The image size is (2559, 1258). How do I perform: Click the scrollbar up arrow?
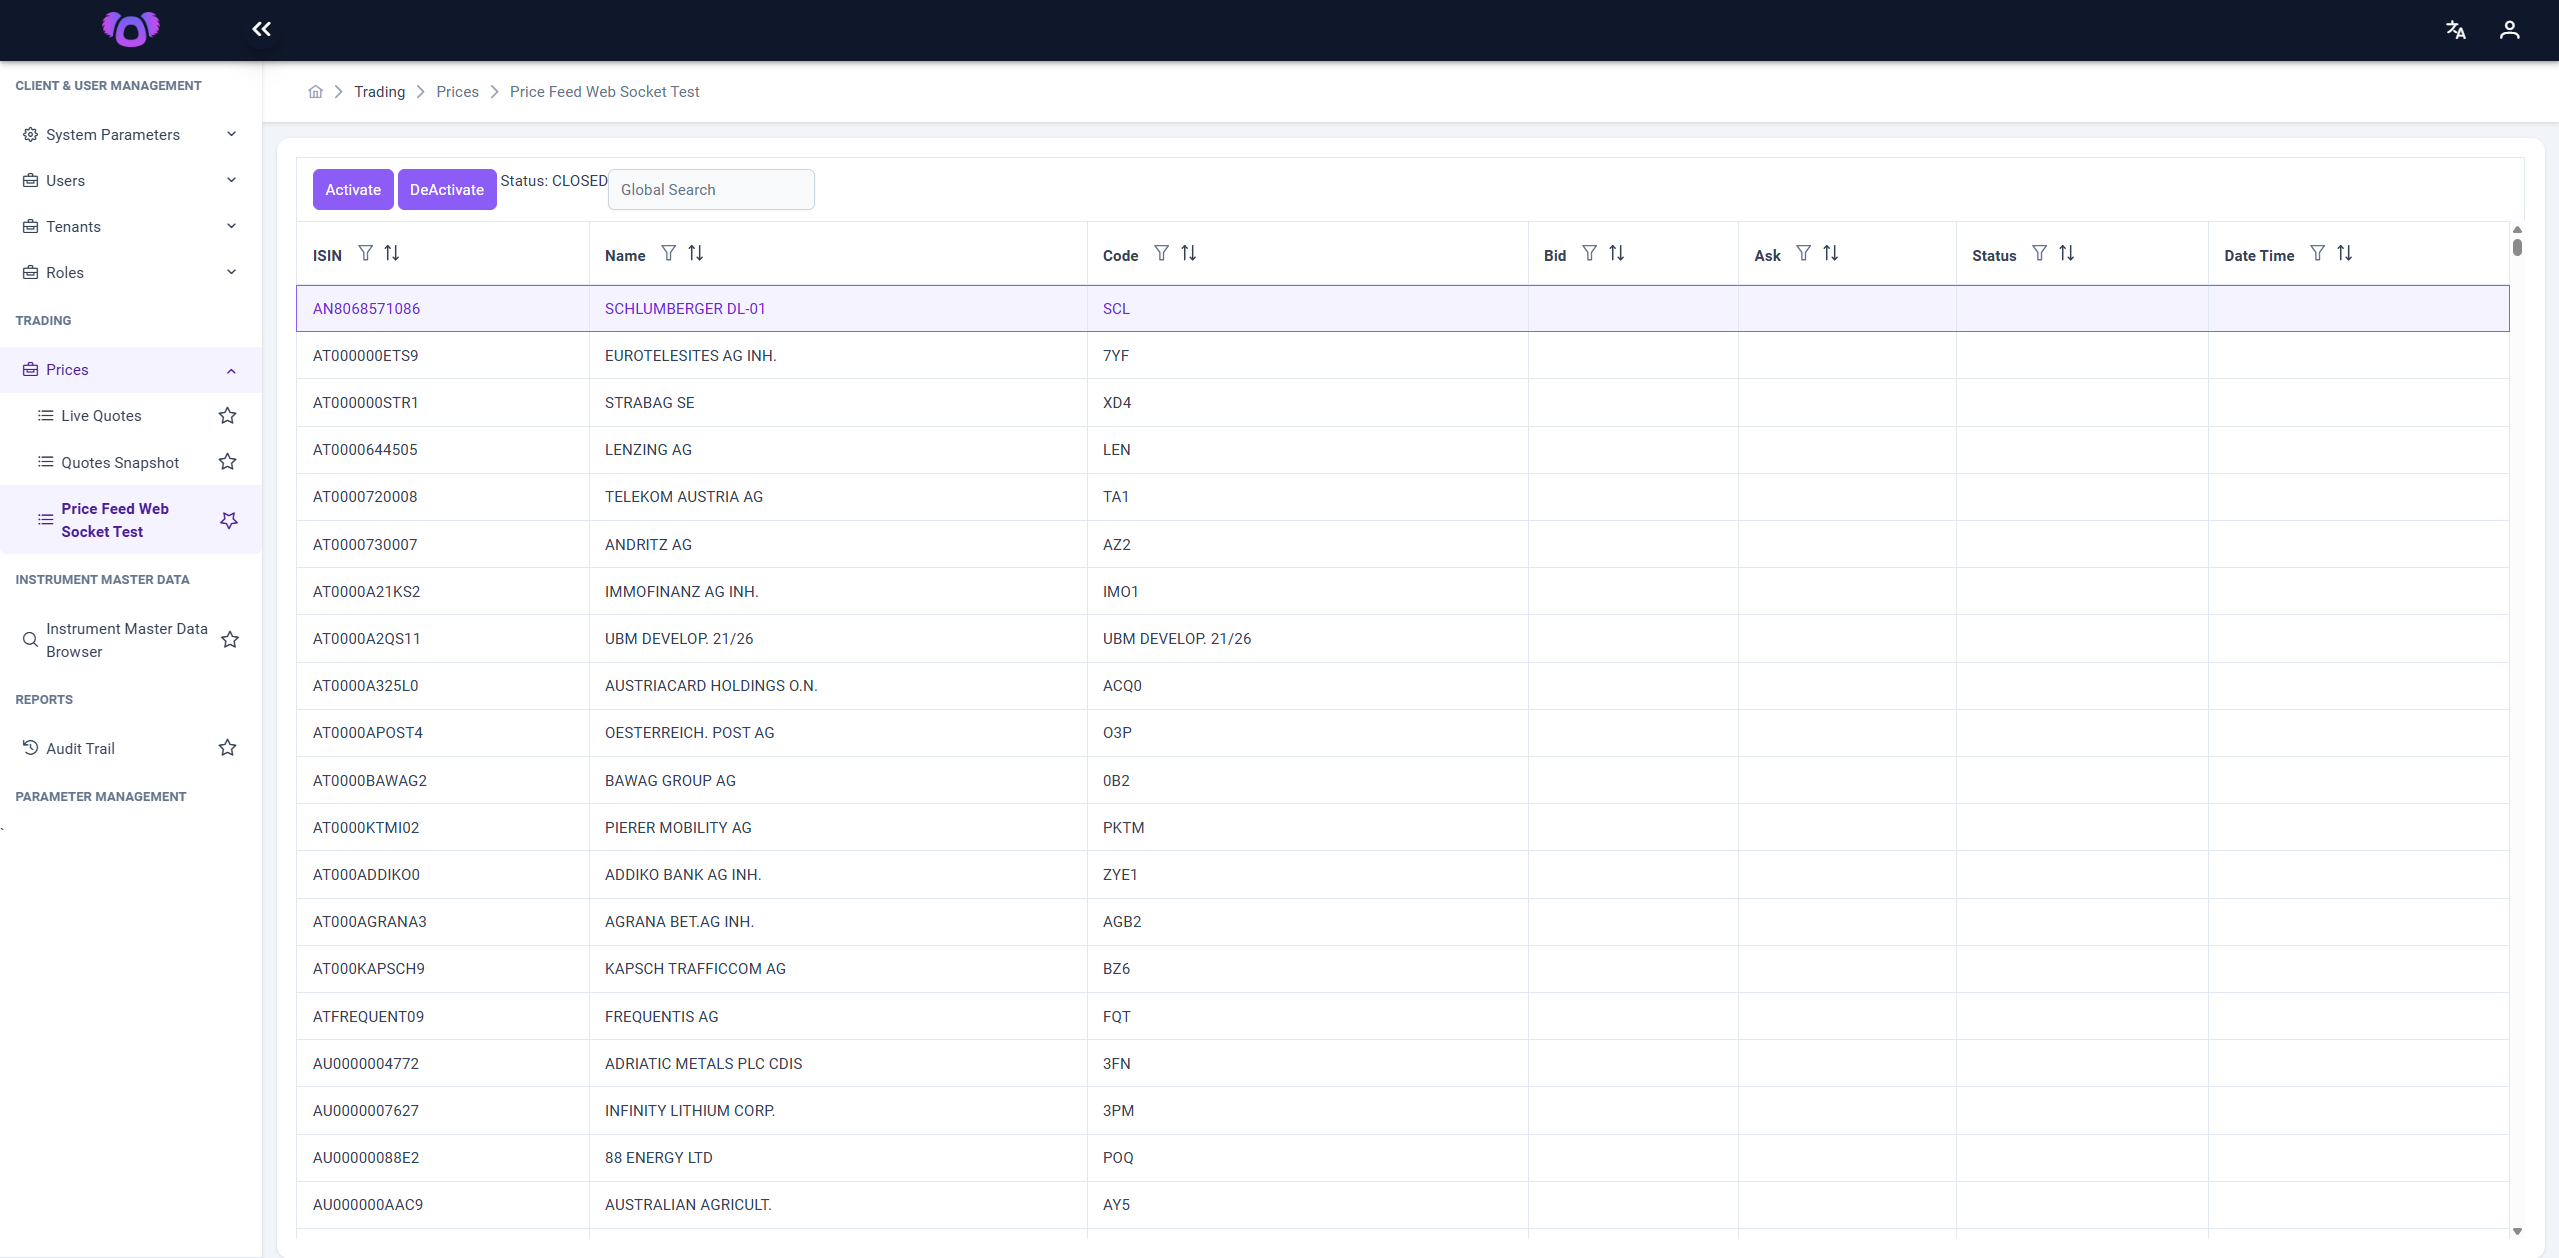pyautogui.click(x=2517, y=230)
